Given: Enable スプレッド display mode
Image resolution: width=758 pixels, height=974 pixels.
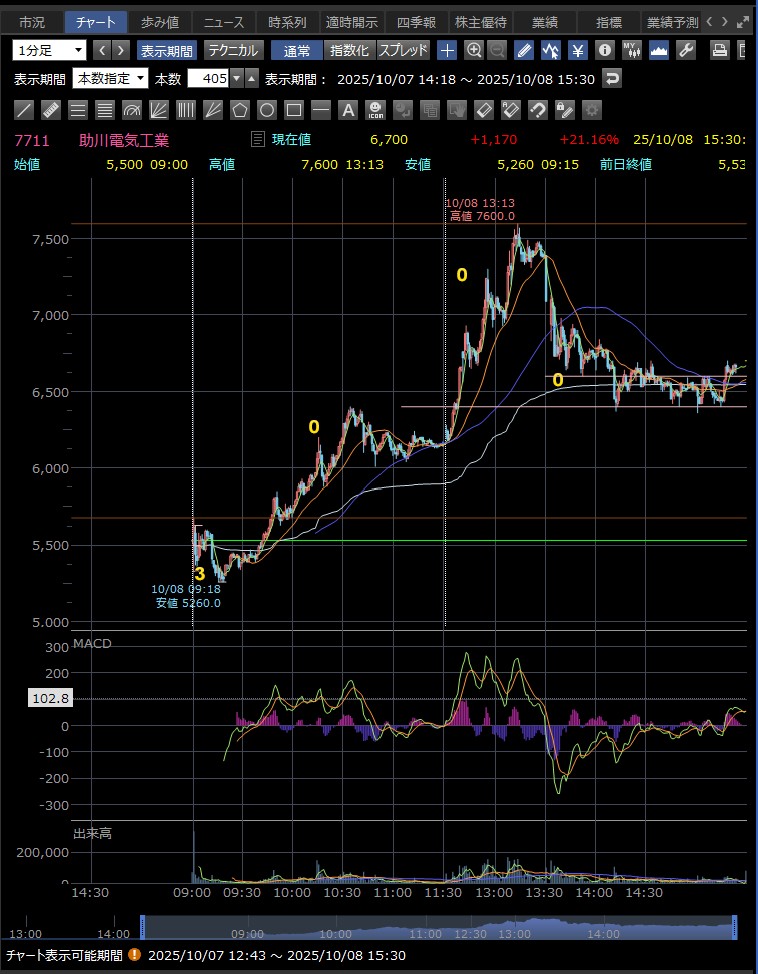Looking at the screenshot, I should (x=403, y=50).
